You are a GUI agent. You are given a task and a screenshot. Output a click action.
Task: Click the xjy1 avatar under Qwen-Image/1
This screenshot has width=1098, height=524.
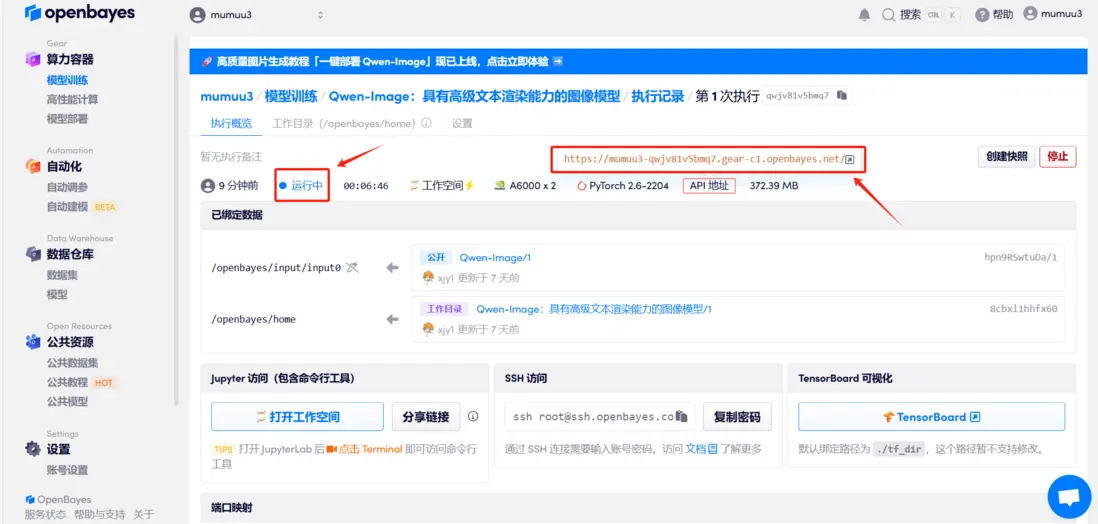pyautogui.click(x=428, y=277)
